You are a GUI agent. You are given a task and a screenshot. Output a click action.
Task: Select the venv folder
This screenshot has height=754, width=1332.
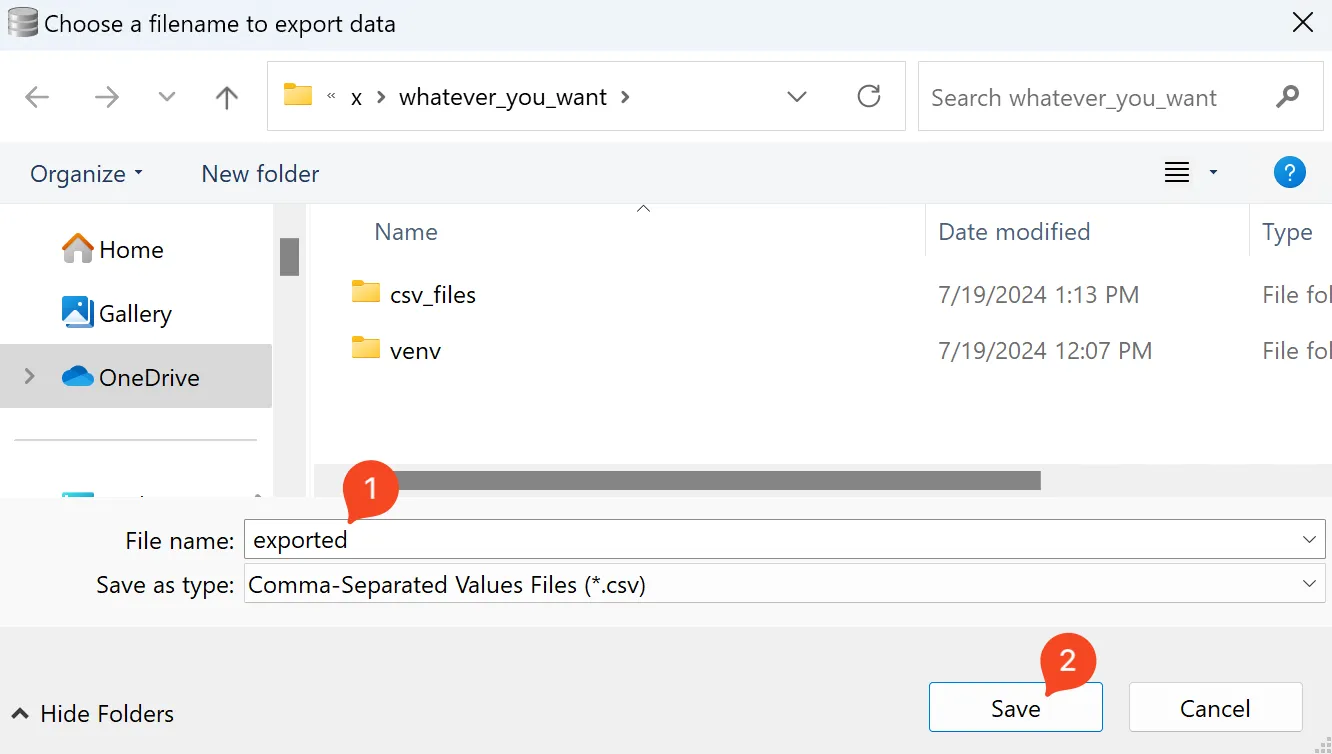tap(416, 351)
